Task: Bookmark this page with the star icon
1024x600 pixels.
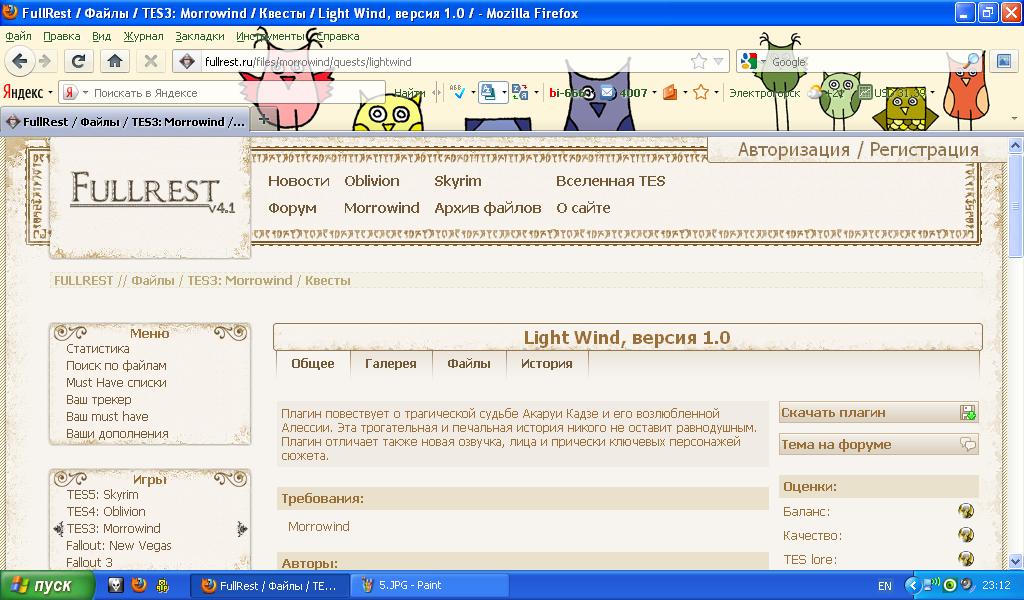Action: 699,61
